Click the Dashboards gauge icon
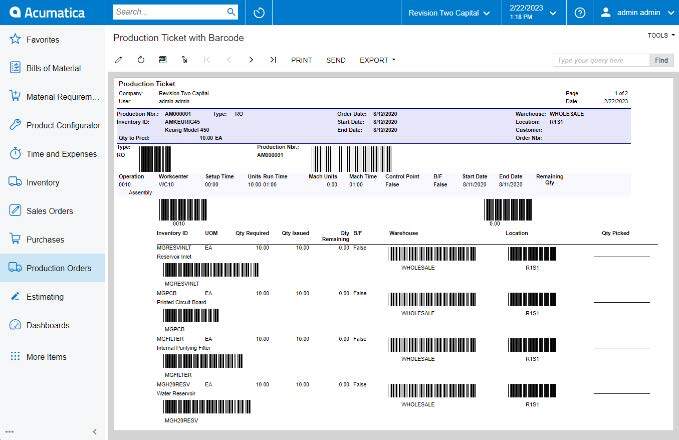The image size is (679, 440). [x=15, y=324]
